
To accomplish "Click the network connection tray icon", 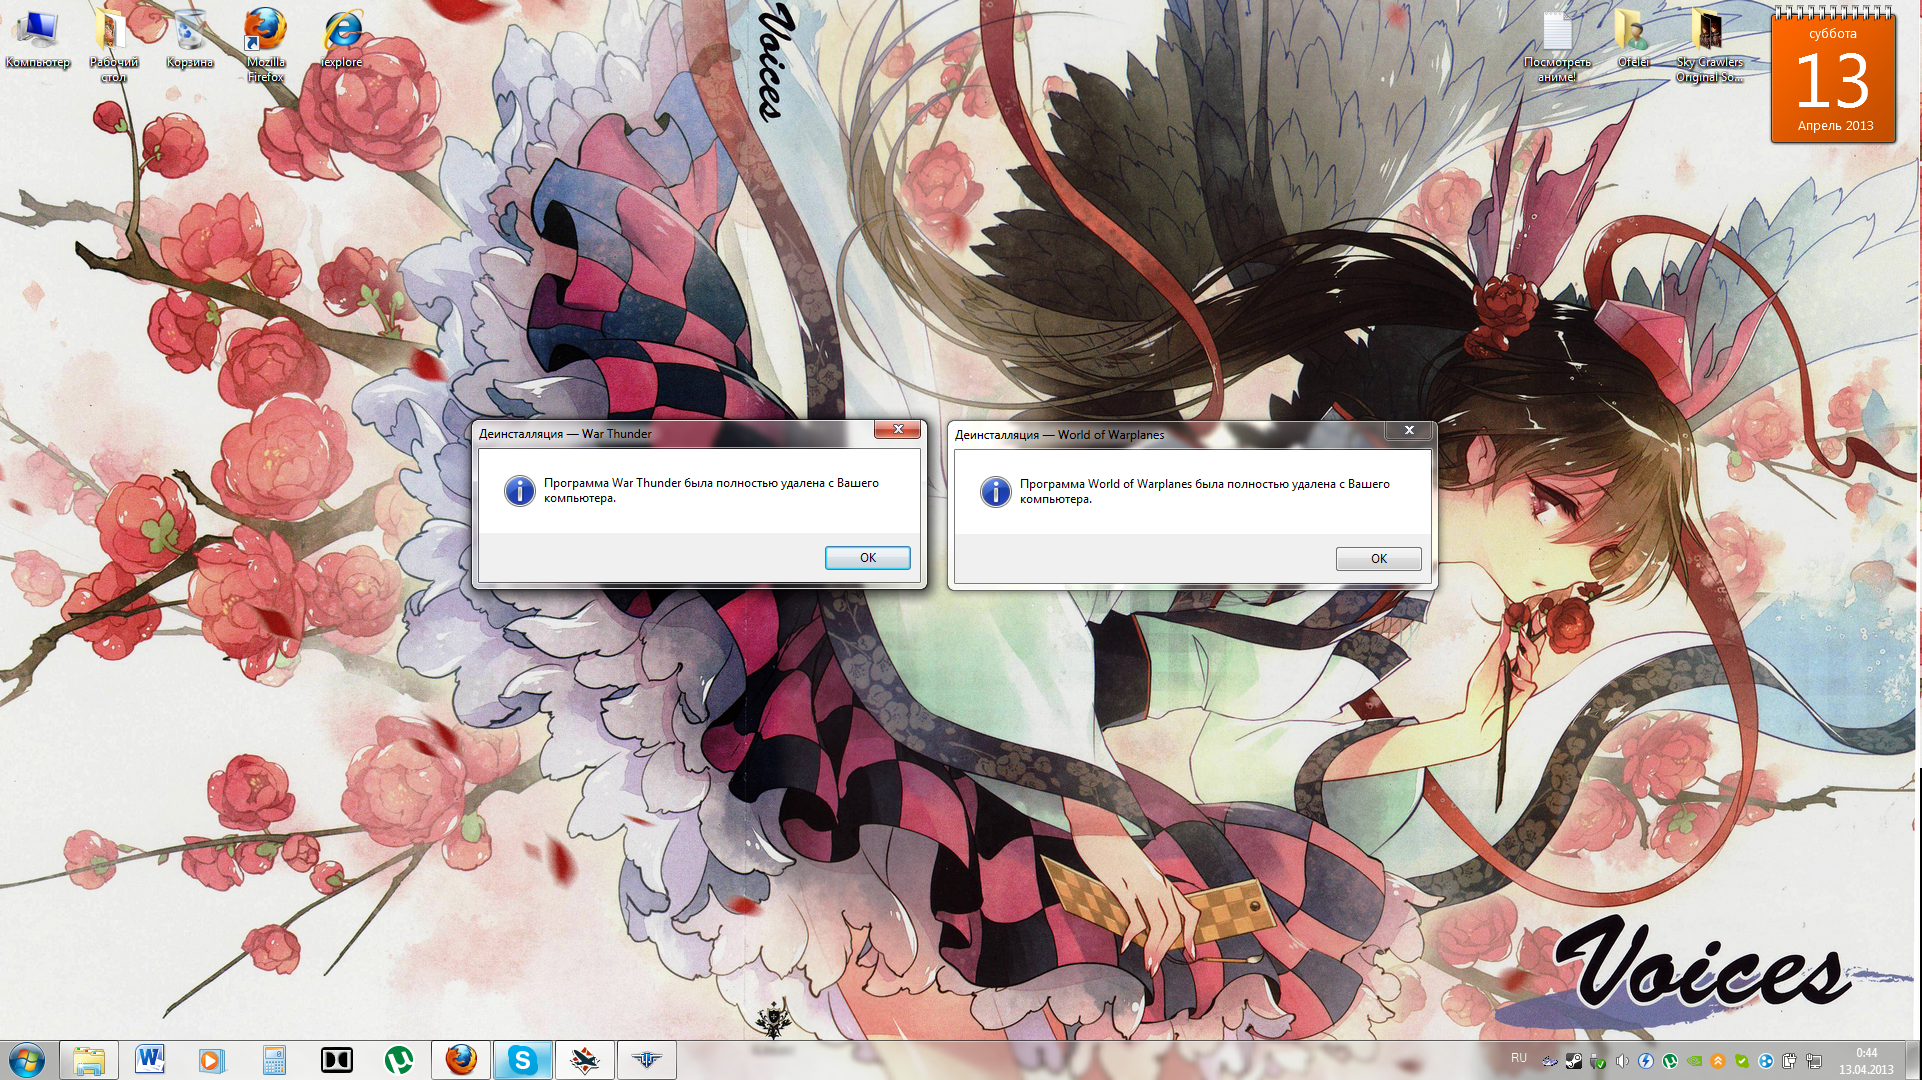I will (1814, 1061).
